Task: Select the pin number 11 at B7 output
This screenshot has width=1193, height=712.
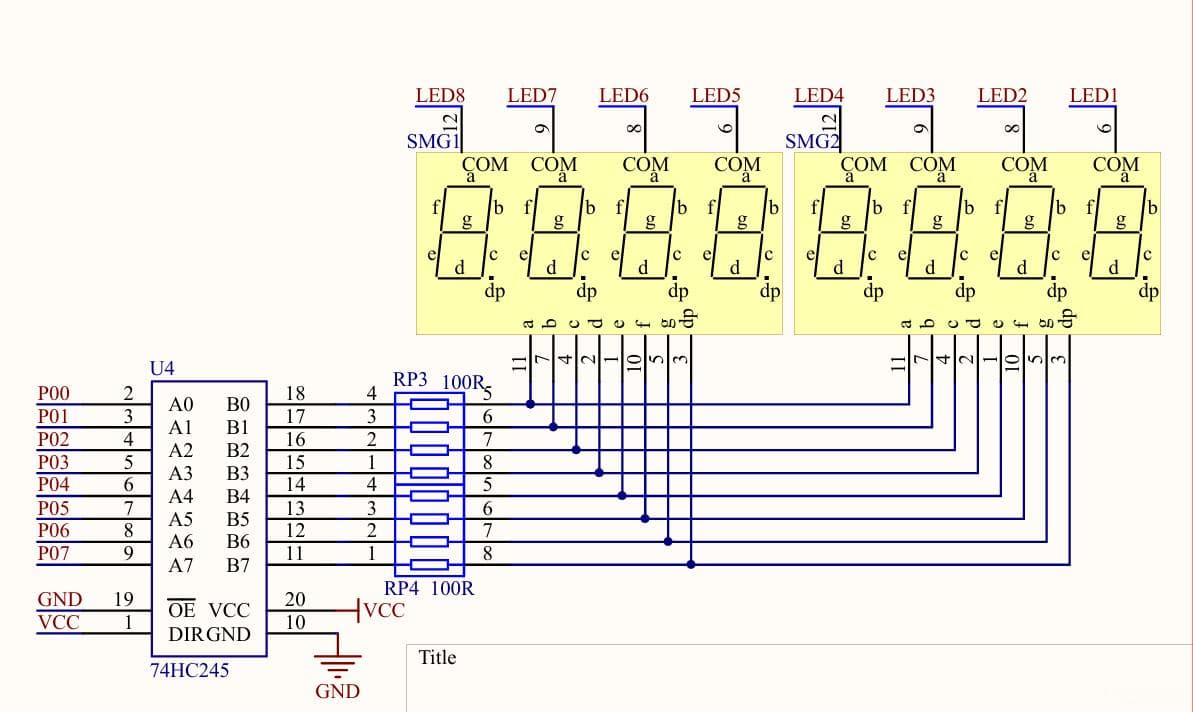Action: (x=295, y=553)
